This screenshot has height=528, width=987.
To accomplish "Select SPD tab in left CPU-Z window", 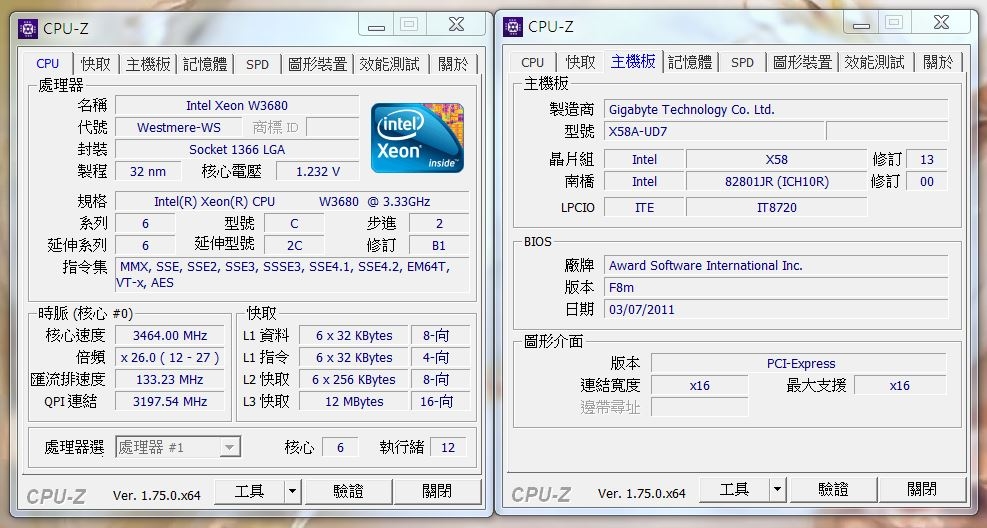I will 257,64.
